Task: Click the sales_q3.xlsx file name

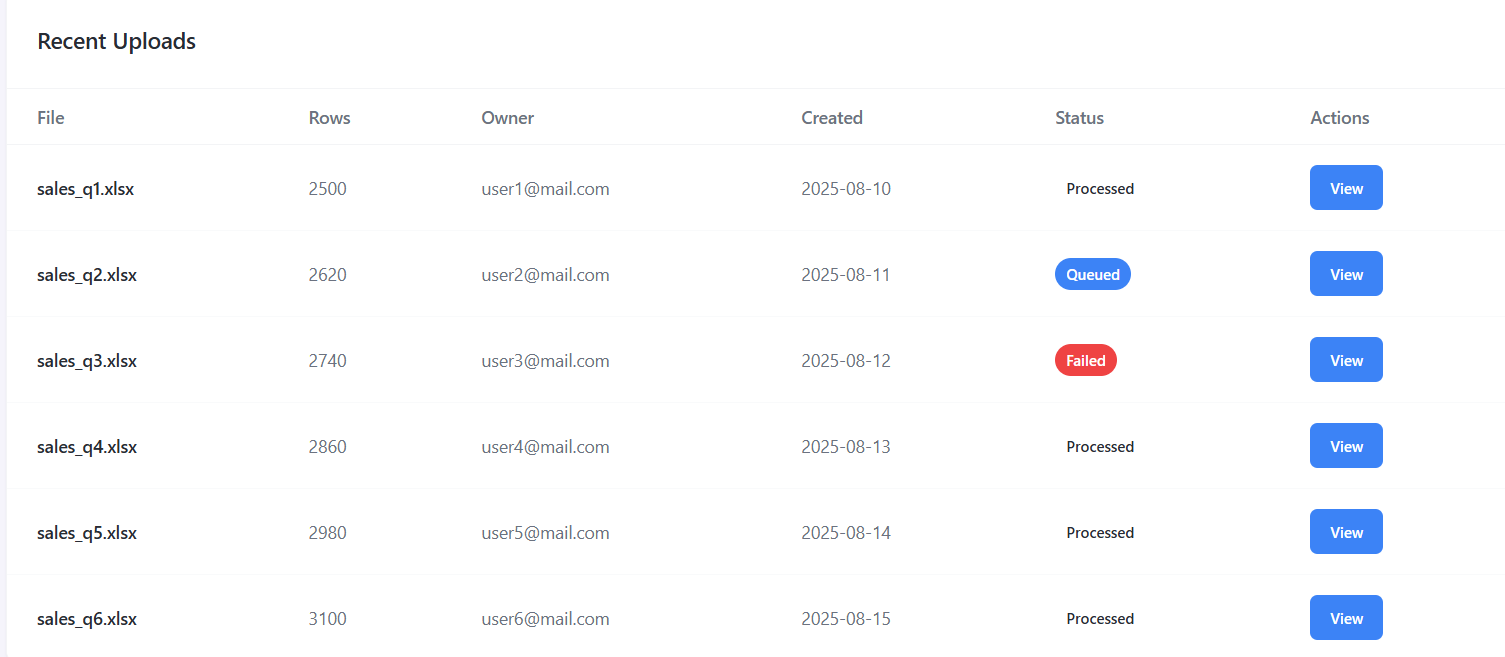Action: tap(87, 361)
